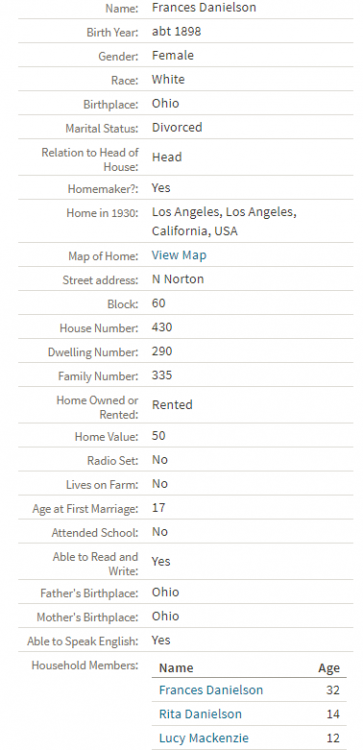Select the house number value 430
Viewport: 363px width, 750px height.
pos(162,327)
